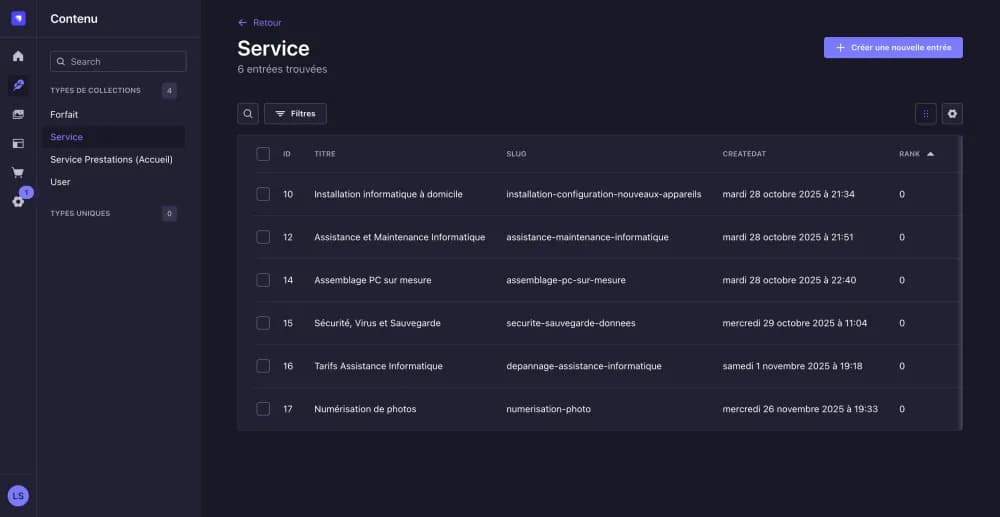The width and height of the screenshot is (1000, 517).
Task: Open table view settings gear icon
Action: coord(952,113)
